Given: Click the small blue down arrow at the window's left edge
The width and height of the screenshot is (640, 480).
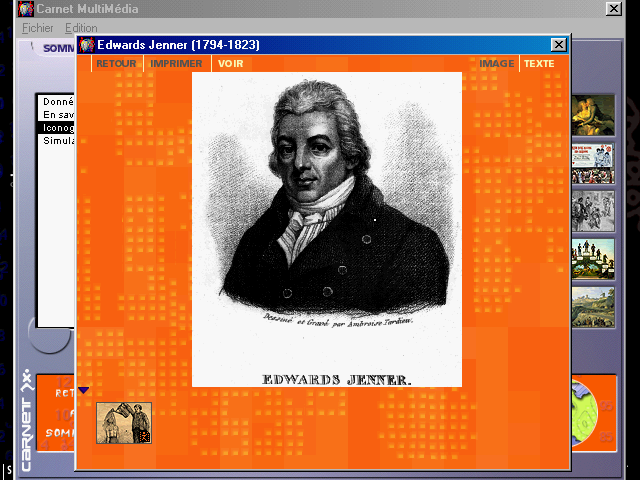Looking at the screenshot, I should click(84, 391).
